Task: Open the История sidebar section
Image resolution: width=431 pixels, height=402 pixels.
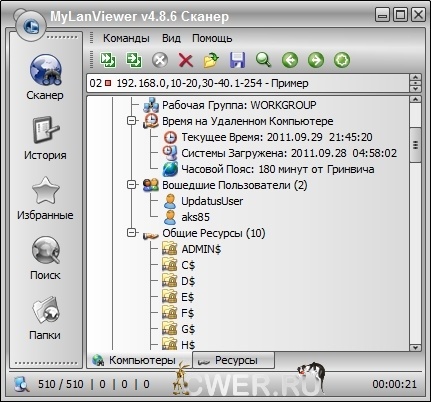Action: pyautogui.click(x=45, y=138)
